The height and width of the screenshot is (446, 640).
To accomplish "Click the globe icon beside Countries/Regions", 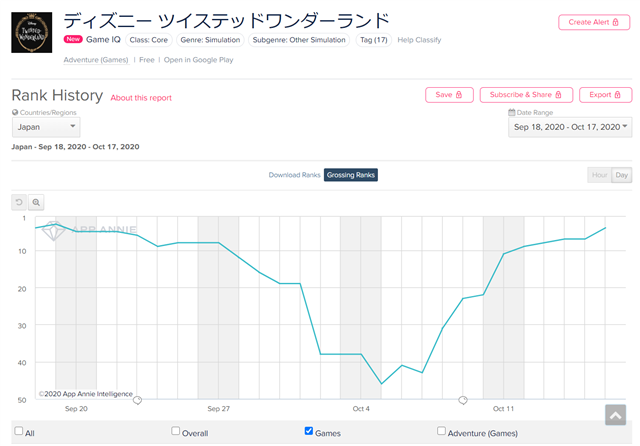I will pyautogui.click(x=15, y=112).
